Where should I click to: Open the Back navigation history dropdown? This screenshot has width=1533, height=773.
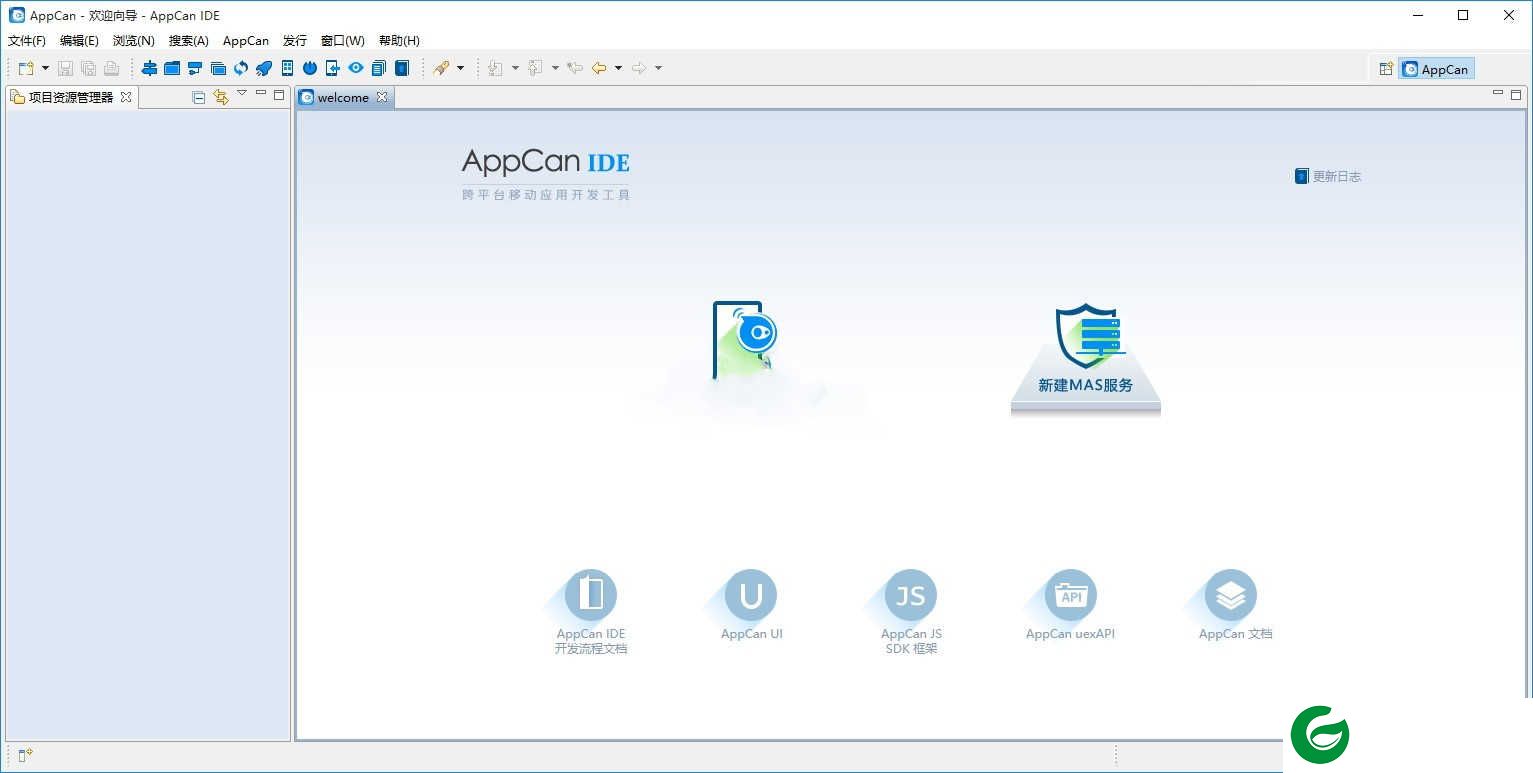click(x=618, y=68)
